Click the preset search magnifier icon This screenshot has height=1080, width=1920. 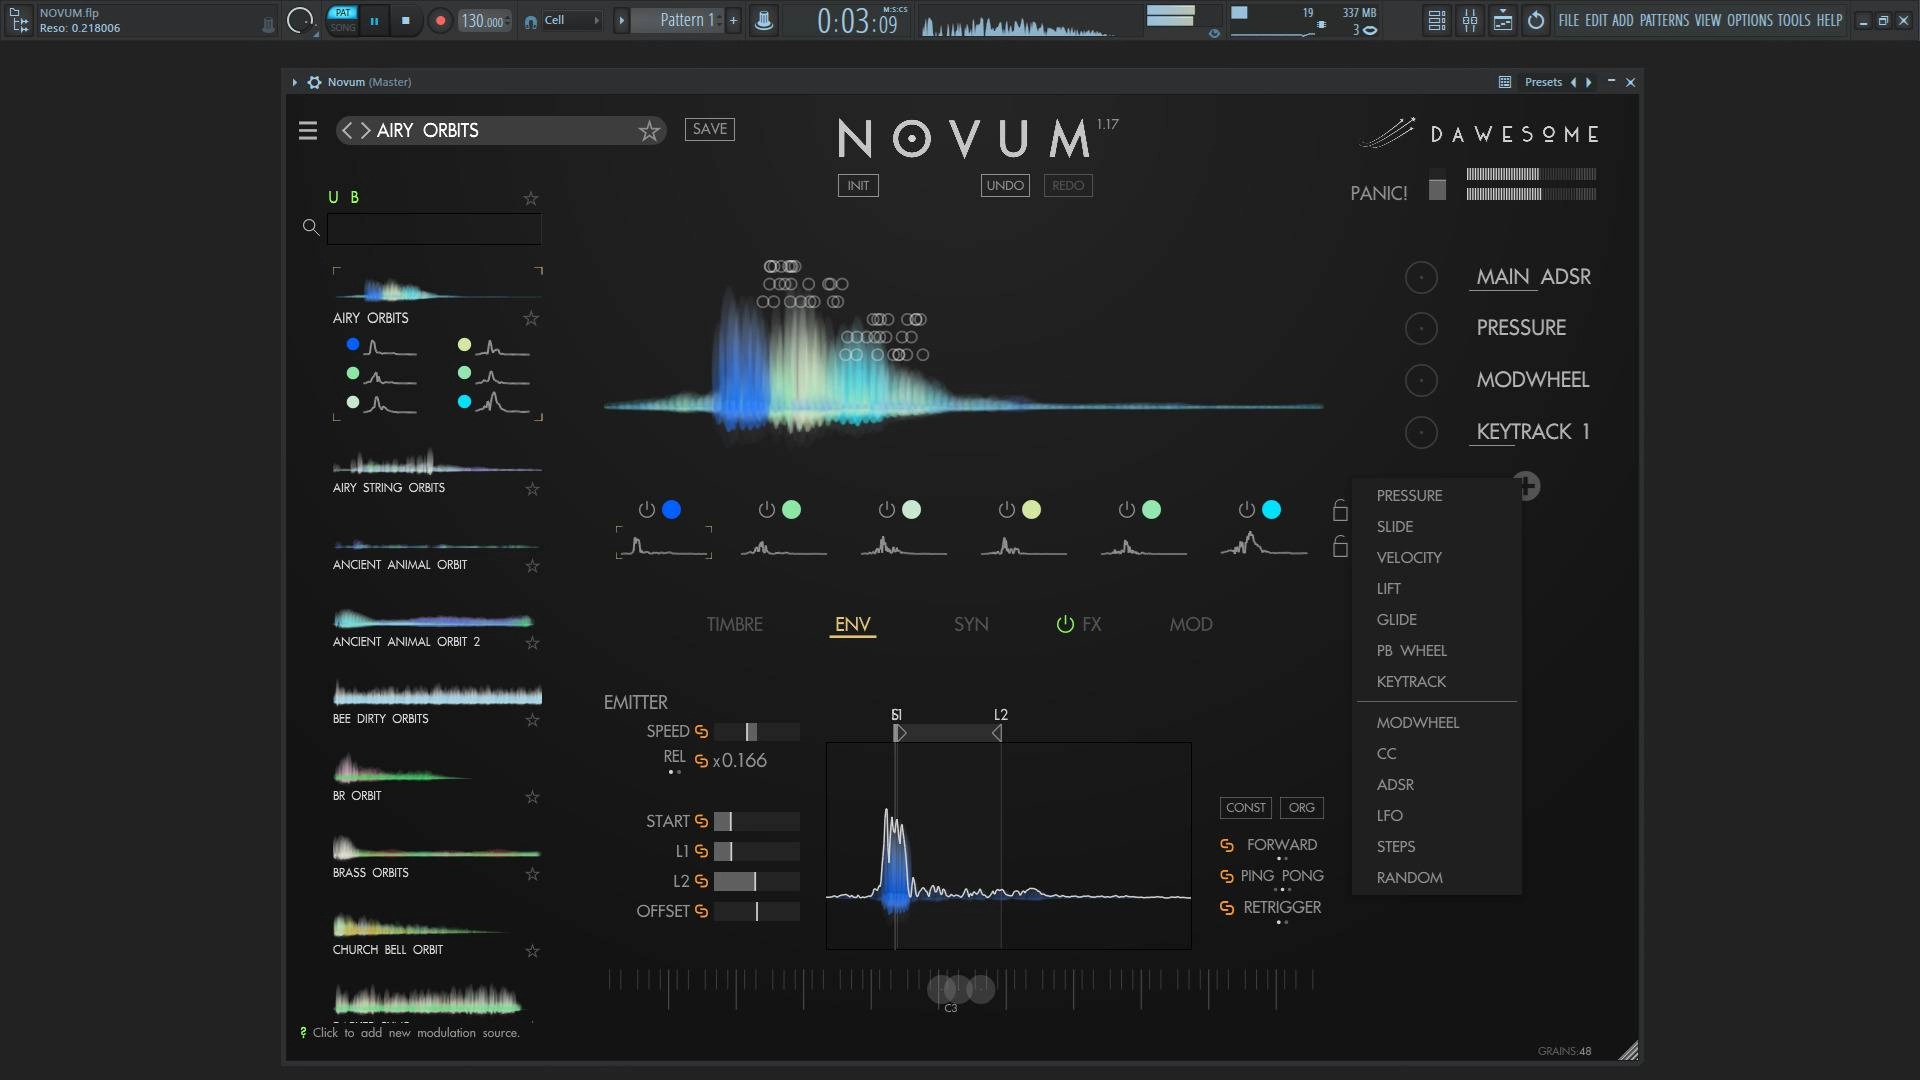coord(311,228)
